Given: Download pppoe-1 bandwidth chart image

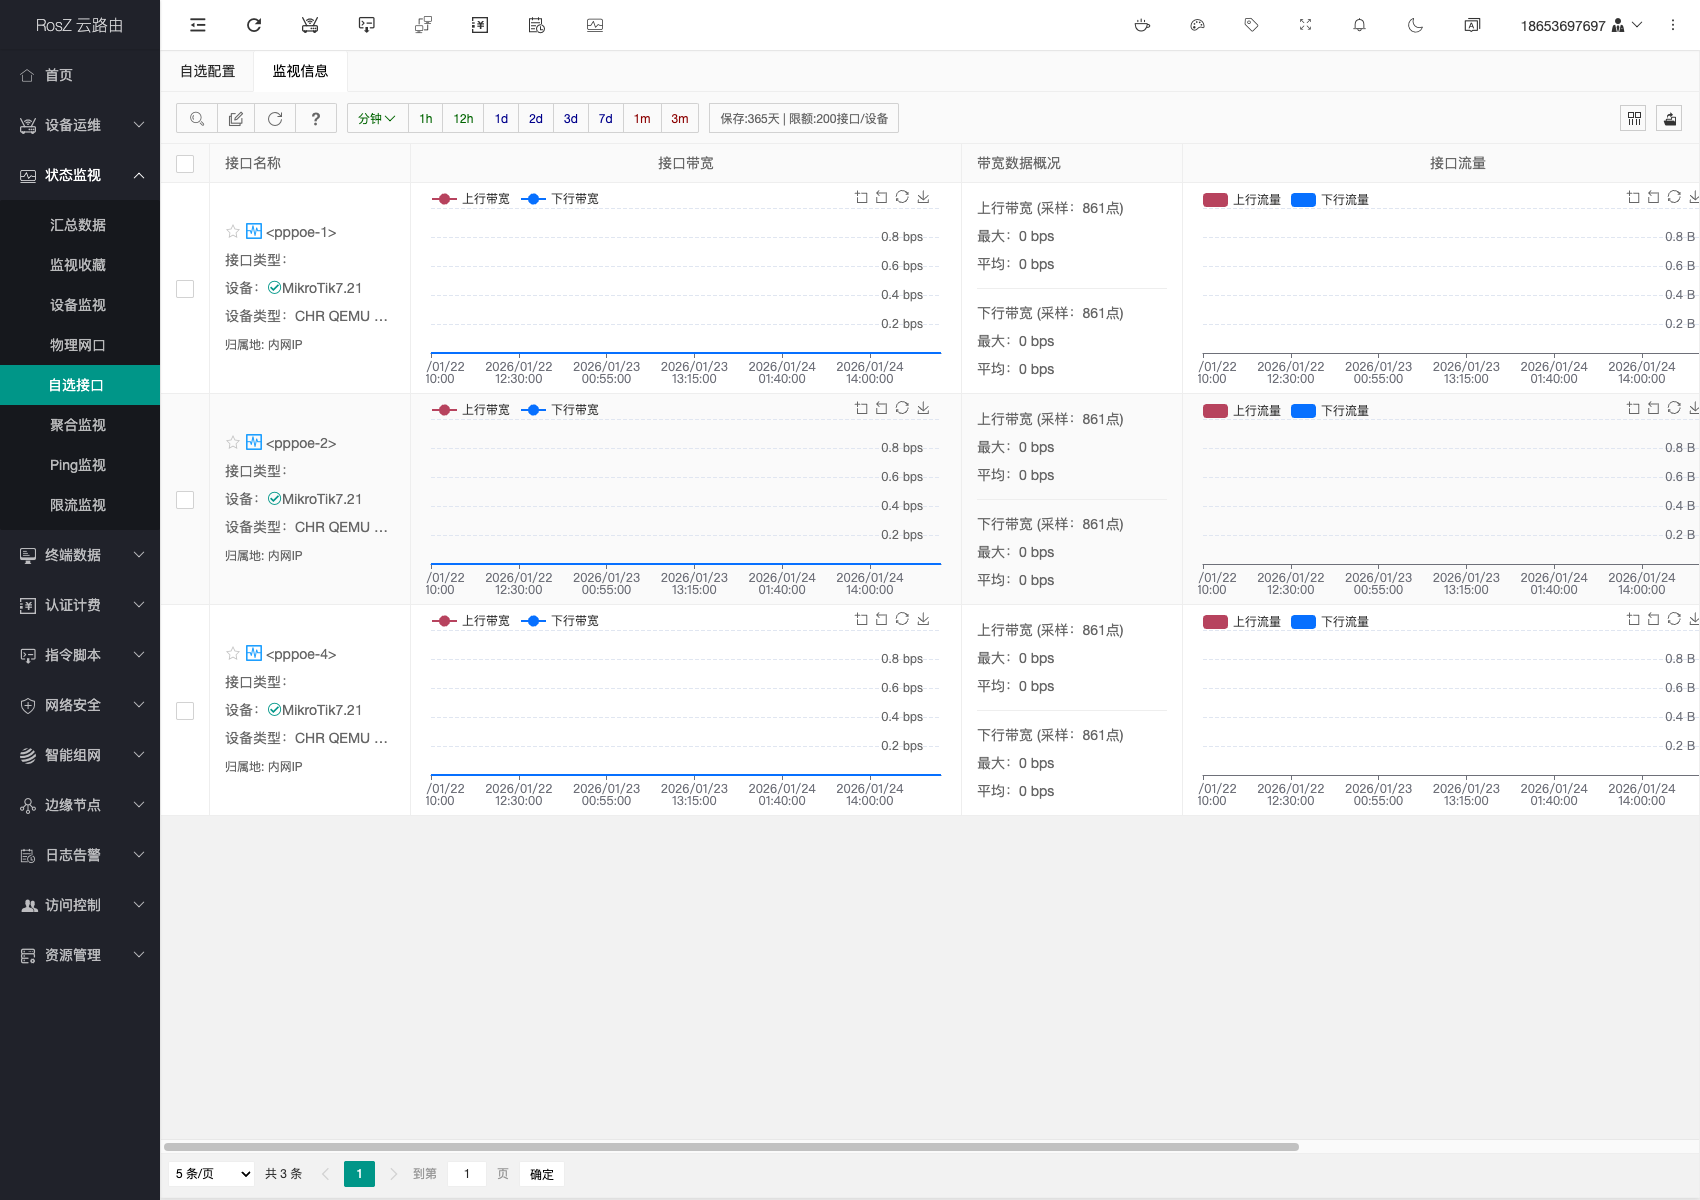Looking at the screenshot, I should pyautogui.click(x=923, y=197).
